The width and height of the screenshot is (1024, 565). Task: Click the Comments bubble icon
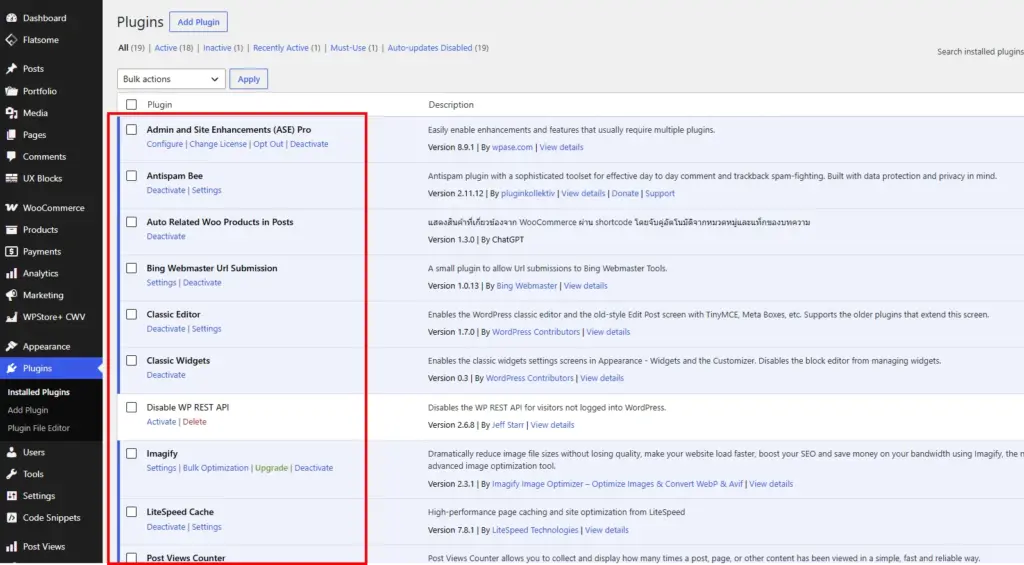(x=12, y=157)
